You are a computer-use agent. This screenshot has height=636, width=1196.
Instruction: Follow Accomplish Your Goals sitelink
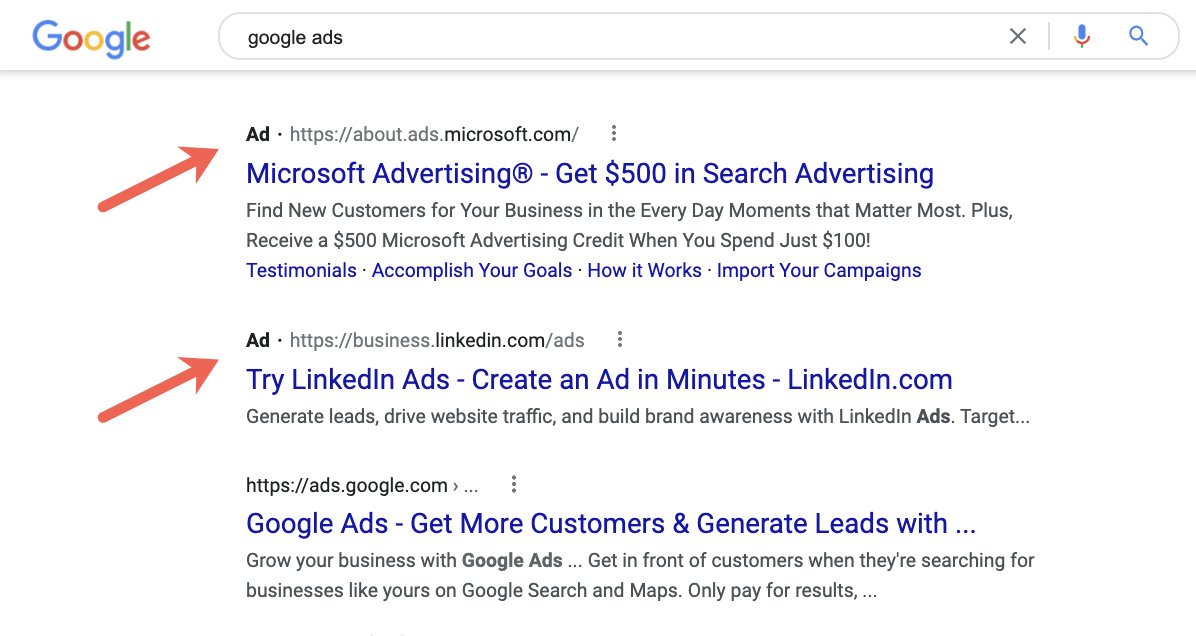tap(471, 270)
